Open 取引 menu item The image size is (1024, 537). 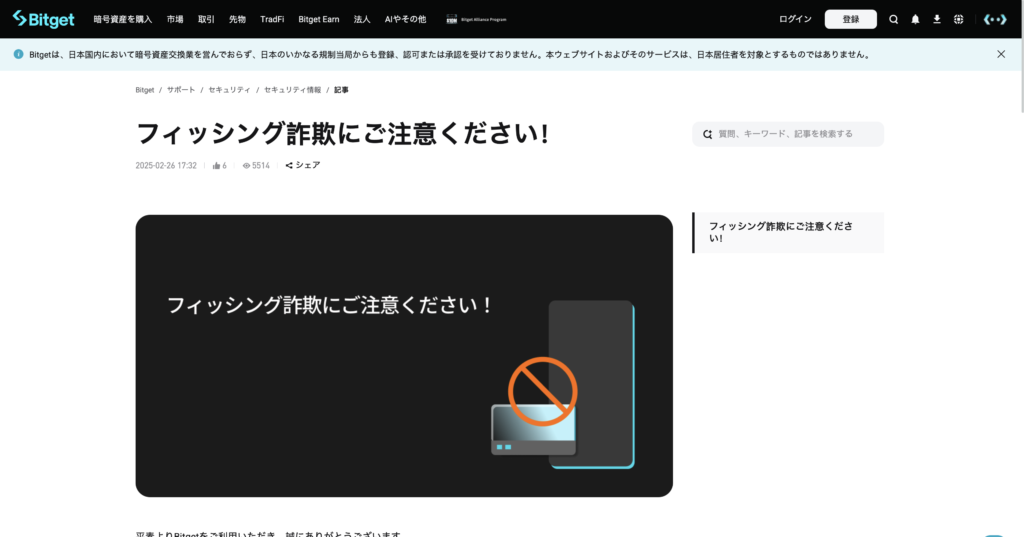(206, 20)
